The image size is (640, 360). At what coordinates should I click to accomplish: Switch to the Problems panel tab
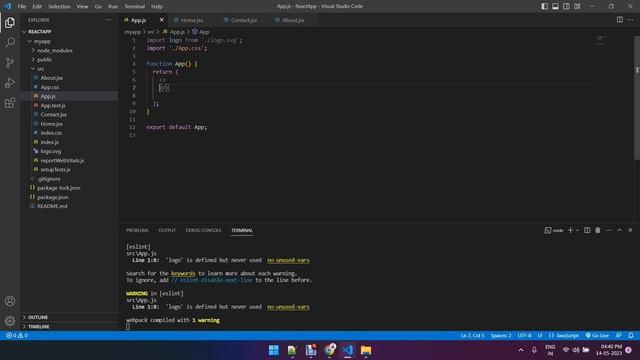[138, 230]
